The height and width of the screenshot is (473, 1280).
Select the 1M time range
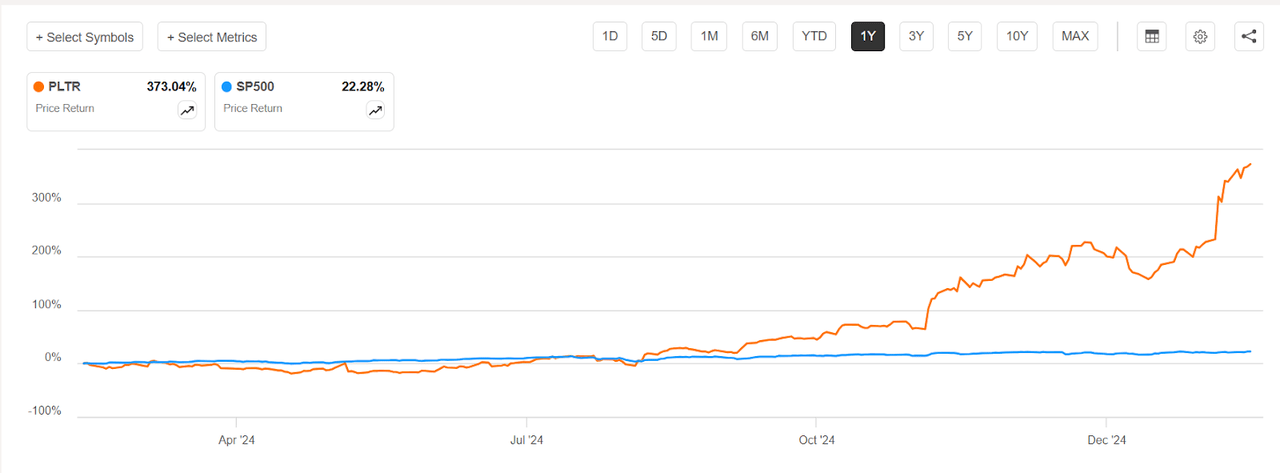pos(709,37)
